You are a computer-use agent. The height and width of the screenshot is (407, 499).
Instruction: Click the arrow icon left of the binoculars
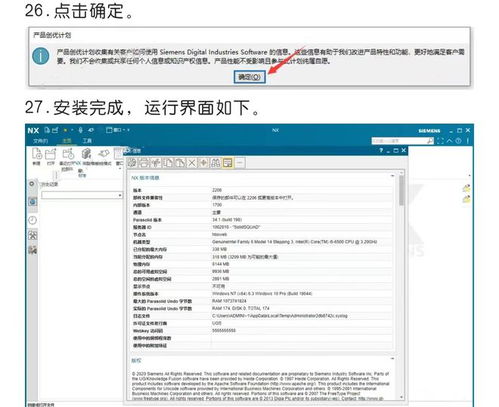click(x=203, y=163)
